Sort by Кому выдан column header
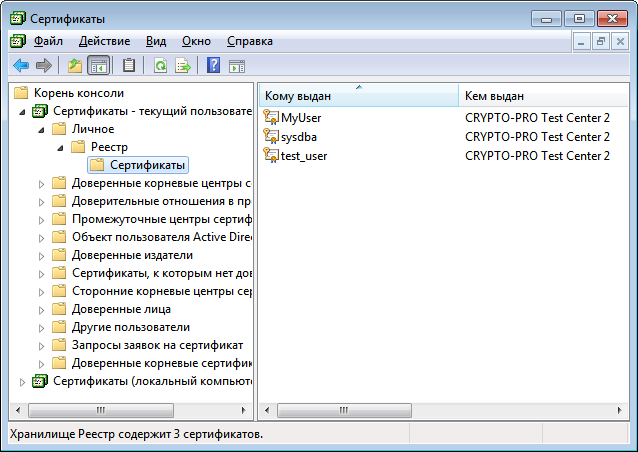The height and width of the screenshot is (452, 638). tap(359, 96)
